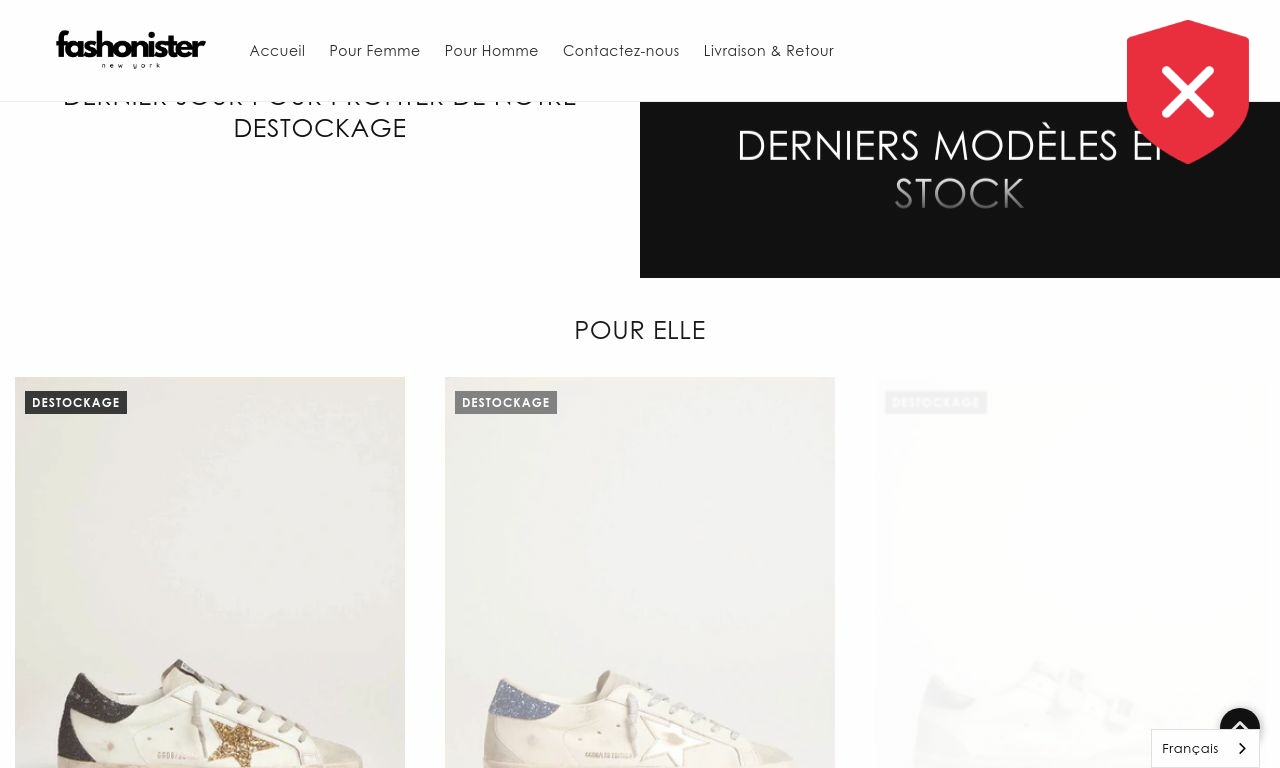
Task: Go to the Accueil menu item
Action: coord(277,51)
